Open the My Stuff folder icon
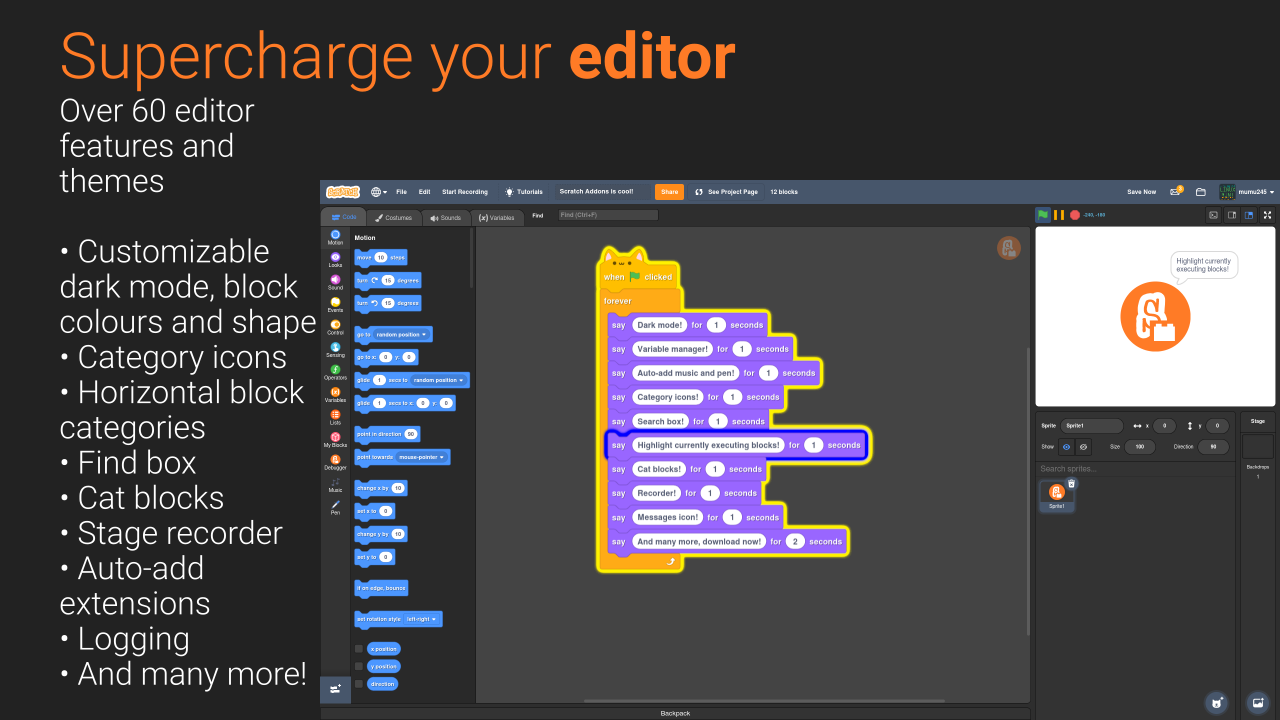 (1201, 192)
